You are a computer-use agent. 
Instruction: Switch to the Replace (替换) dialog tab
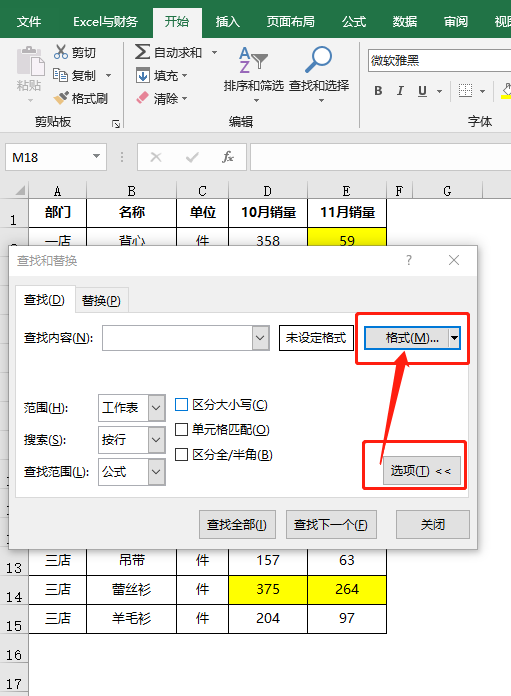[x=101, y=301]
